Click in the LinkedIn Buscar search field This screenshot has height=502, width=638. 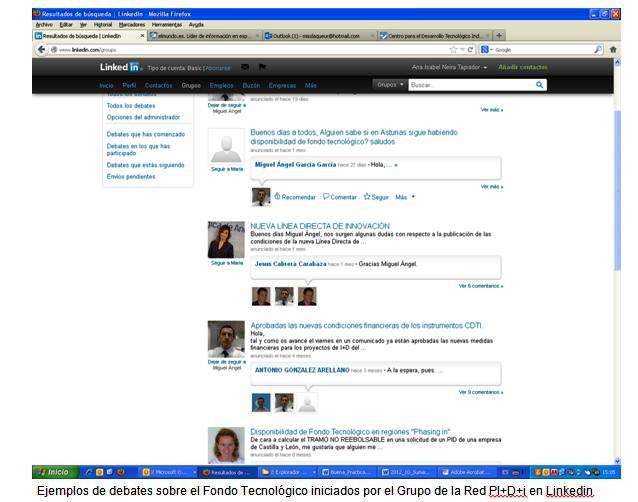click(x=471, y=85)
